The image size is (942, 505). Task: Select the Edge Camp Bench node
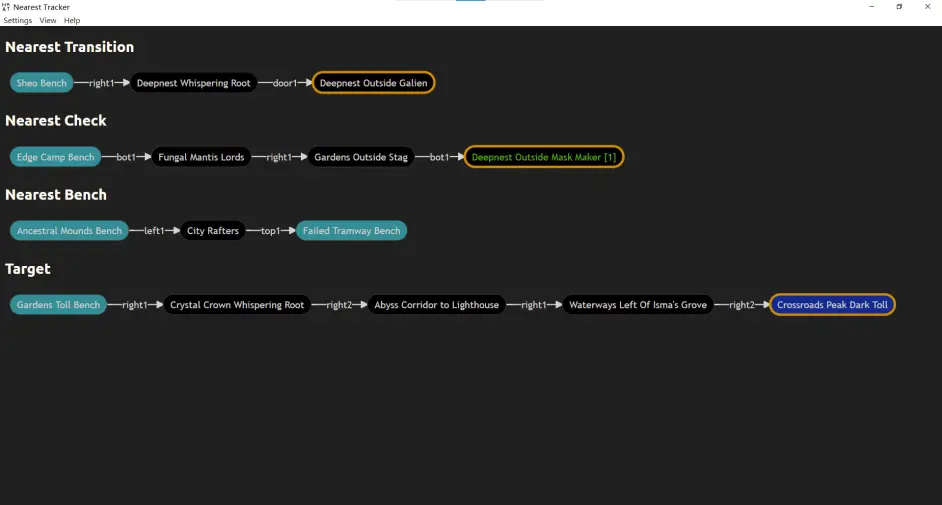click(55, 157)
